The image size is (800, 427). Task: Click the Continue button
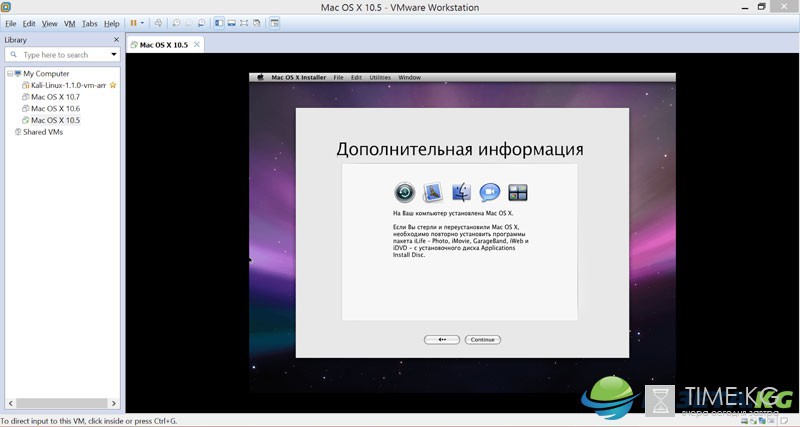[483, 340]
